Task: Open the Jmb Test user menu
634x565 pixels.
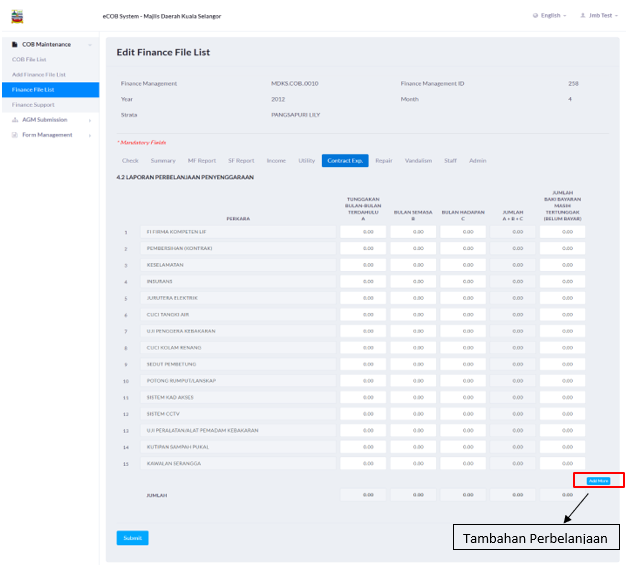Action: [602, 16]
